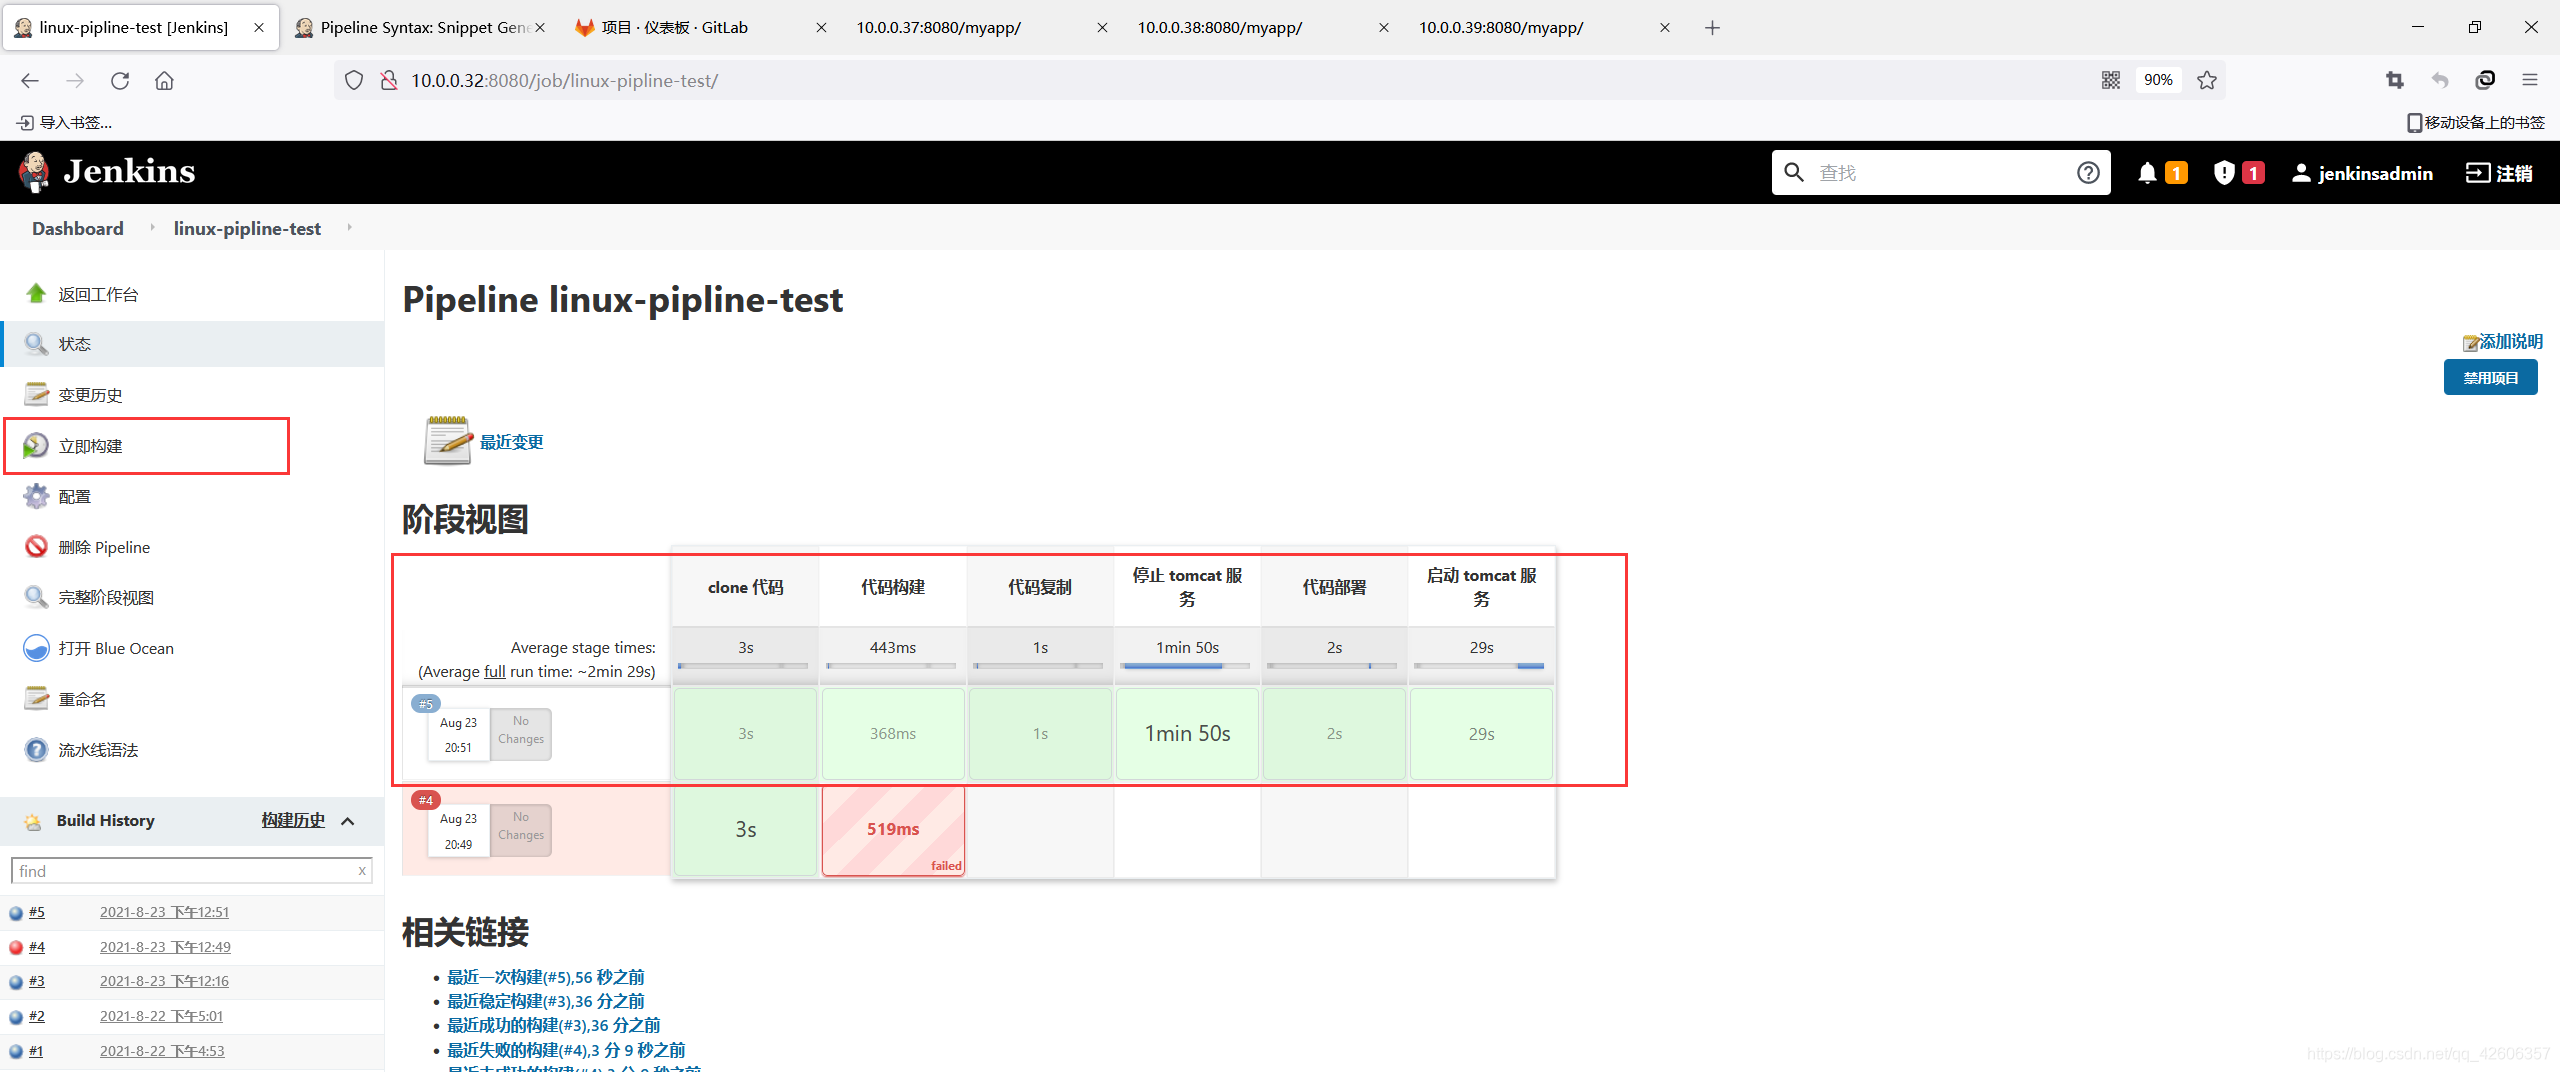Open link 最近失败的构建(#4)
This screenshot has height=1072, width=2560.
pos(566,1050)
